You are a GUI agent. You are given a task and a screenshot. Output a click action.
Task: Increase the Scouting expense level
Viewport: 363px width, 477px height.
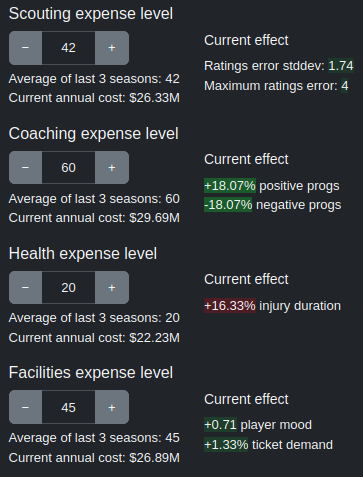(112, 48)
